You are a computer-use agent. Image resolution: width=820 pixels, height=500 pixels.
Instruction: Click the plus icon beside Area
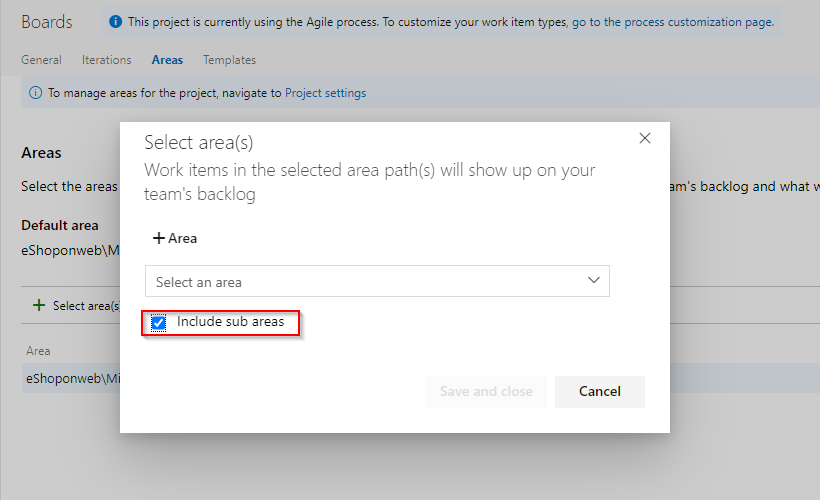[158, 238]
